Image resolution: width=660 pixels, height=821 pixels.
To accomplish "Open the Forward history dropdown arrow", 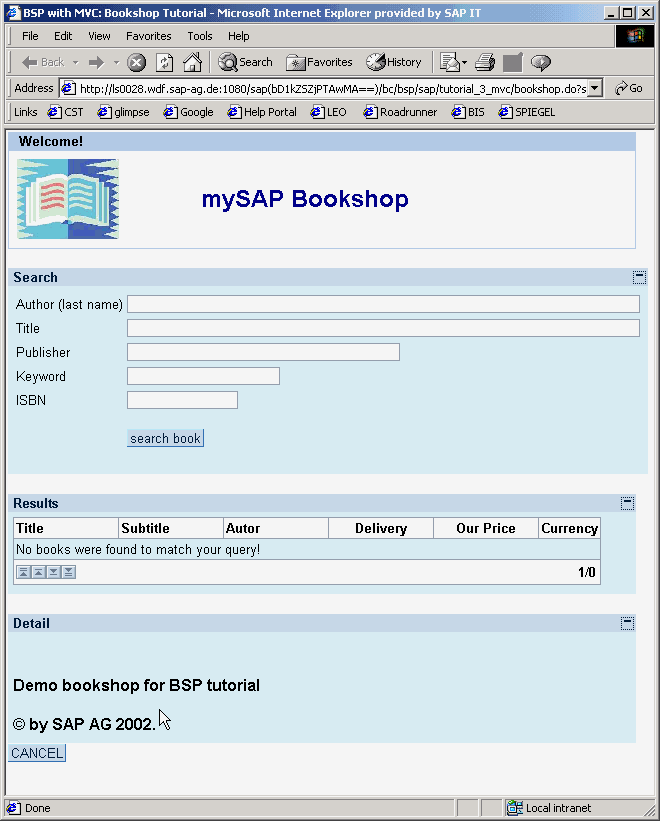I will tap(116, 62).
